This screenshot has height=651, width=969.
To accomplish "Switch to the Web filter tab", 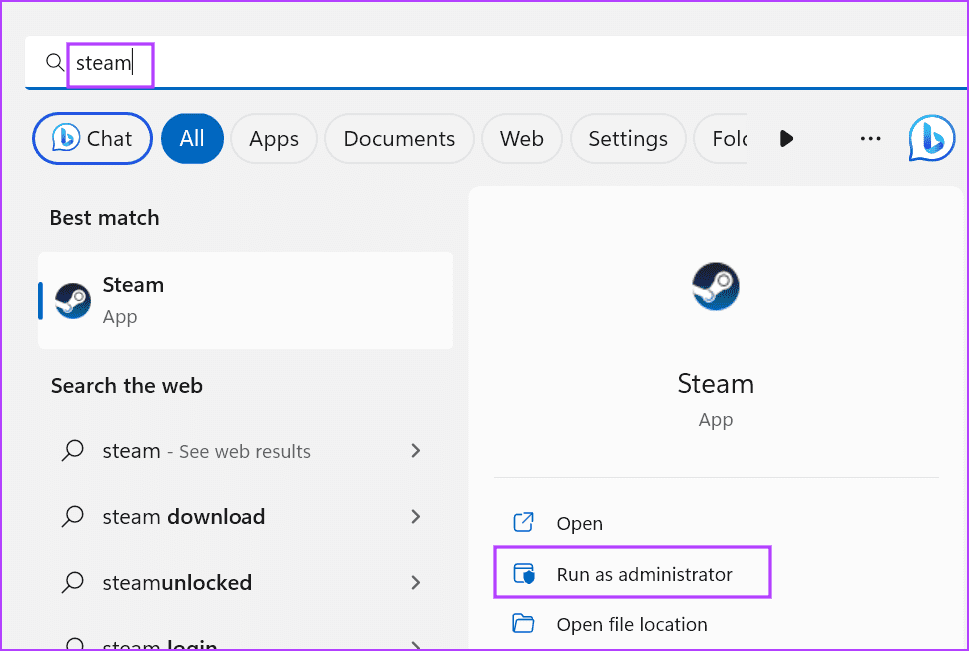I will point(522,138).
